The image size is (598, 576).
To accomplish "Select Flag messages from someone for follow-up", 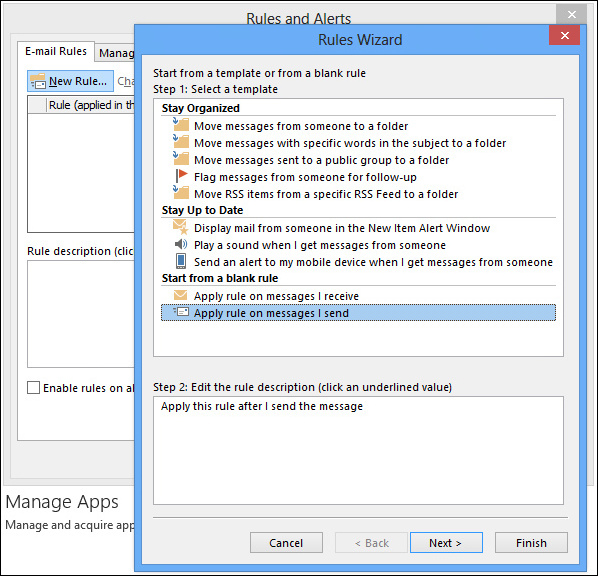I will 305,177.
